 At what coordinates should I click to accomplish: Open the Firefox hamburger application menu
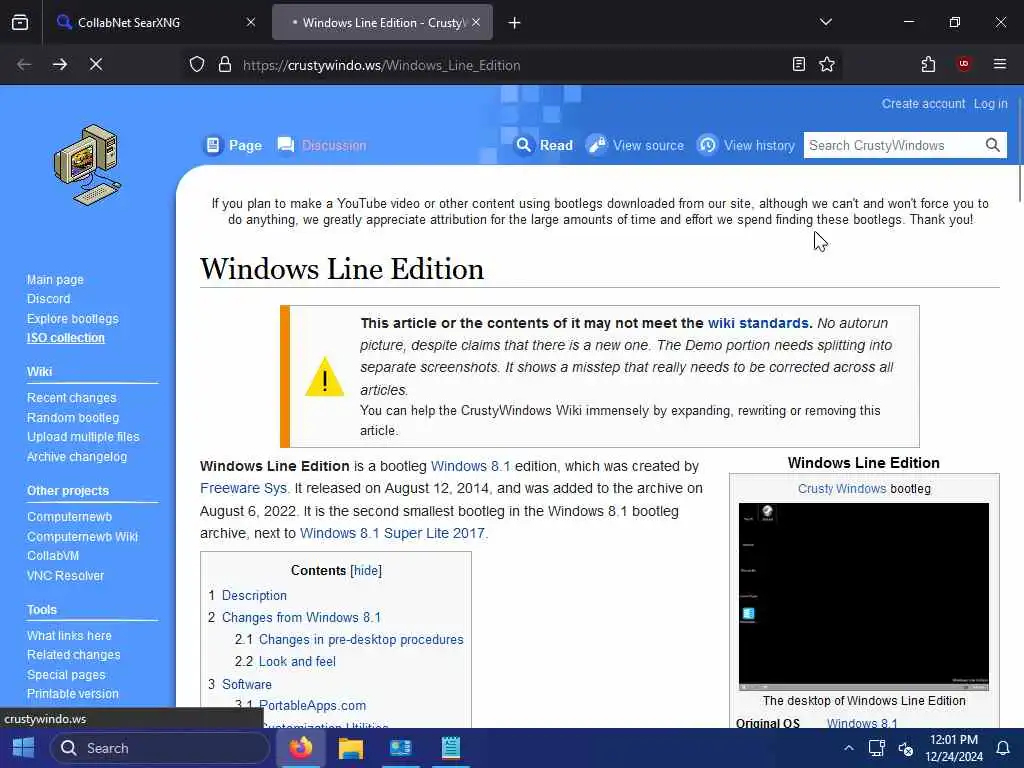[999, 64]
